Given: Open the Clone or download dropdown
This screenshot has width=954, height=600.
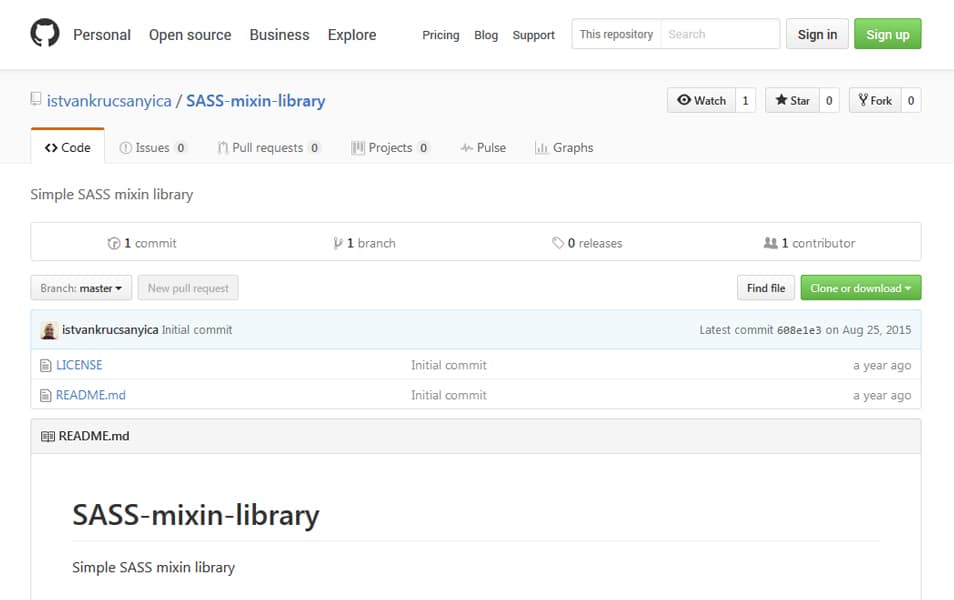Looking at the screenshot, I should pyautogui.click(x=860, y=288).
